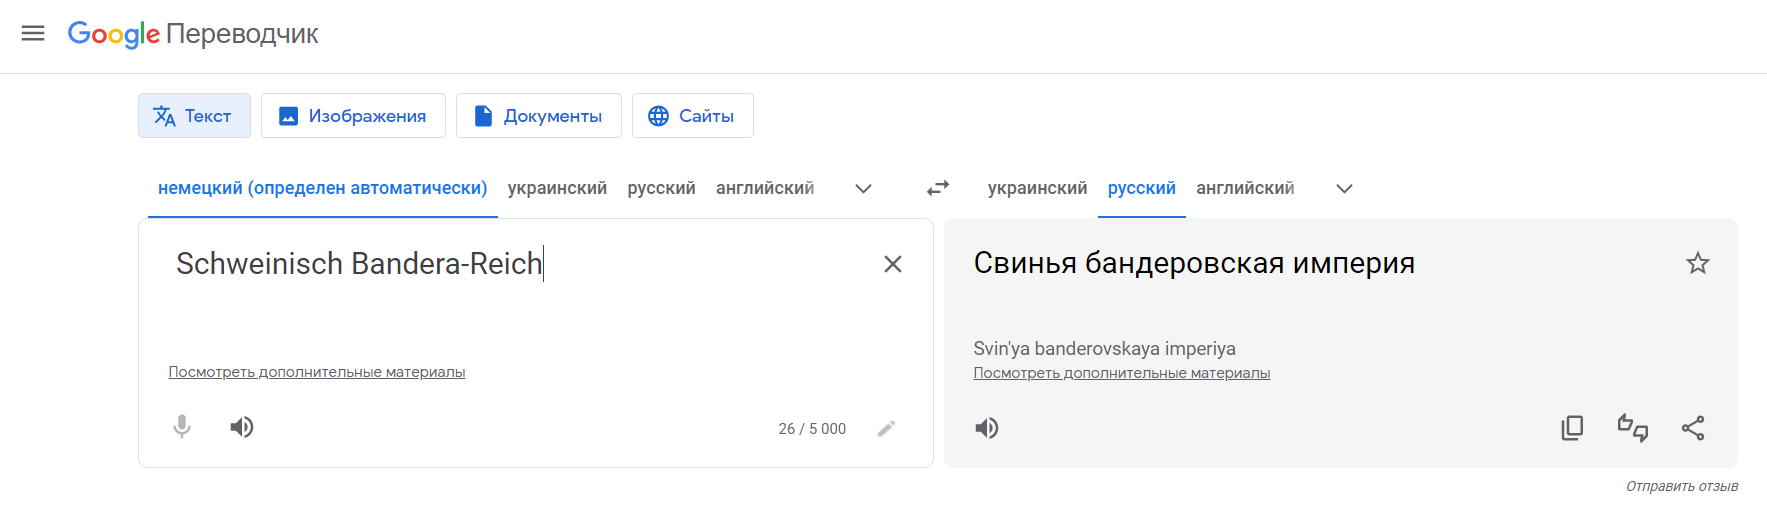Expand the source language list
Image resolution: width=1767 pixels, height=525 pixels.
[x=864, y=188]
